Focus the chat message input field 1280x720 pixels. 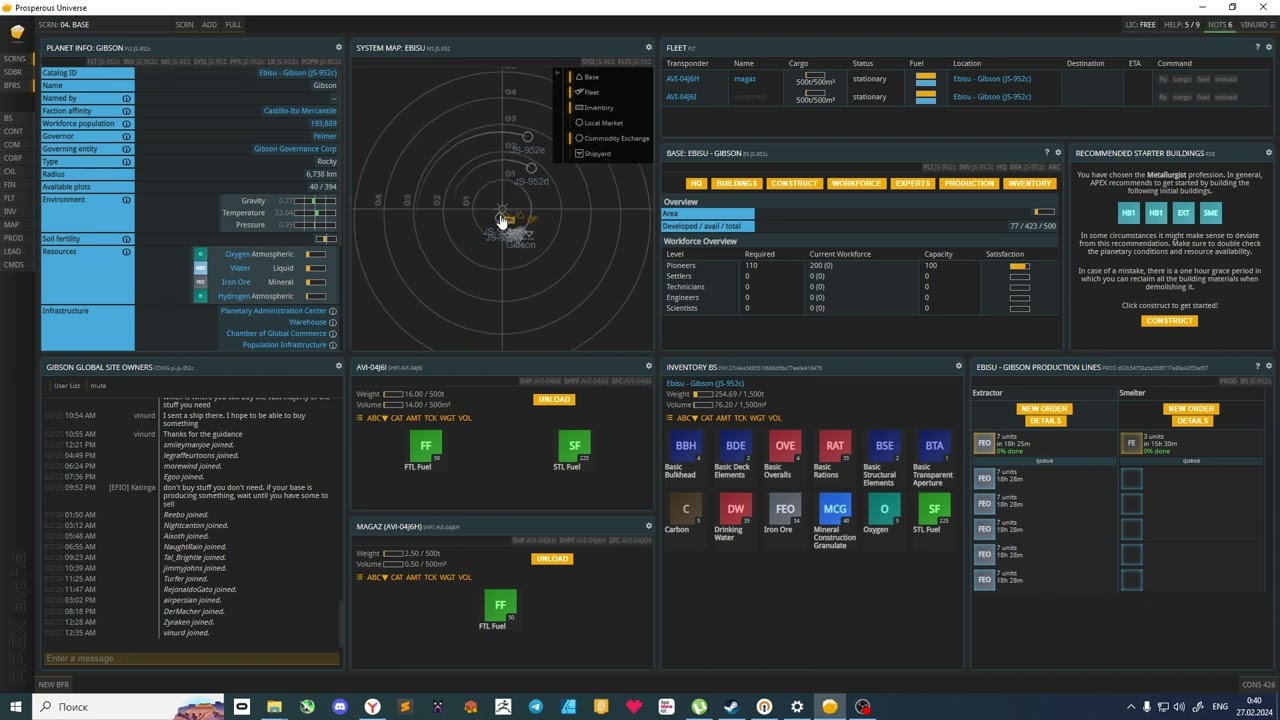pos(192,658)
